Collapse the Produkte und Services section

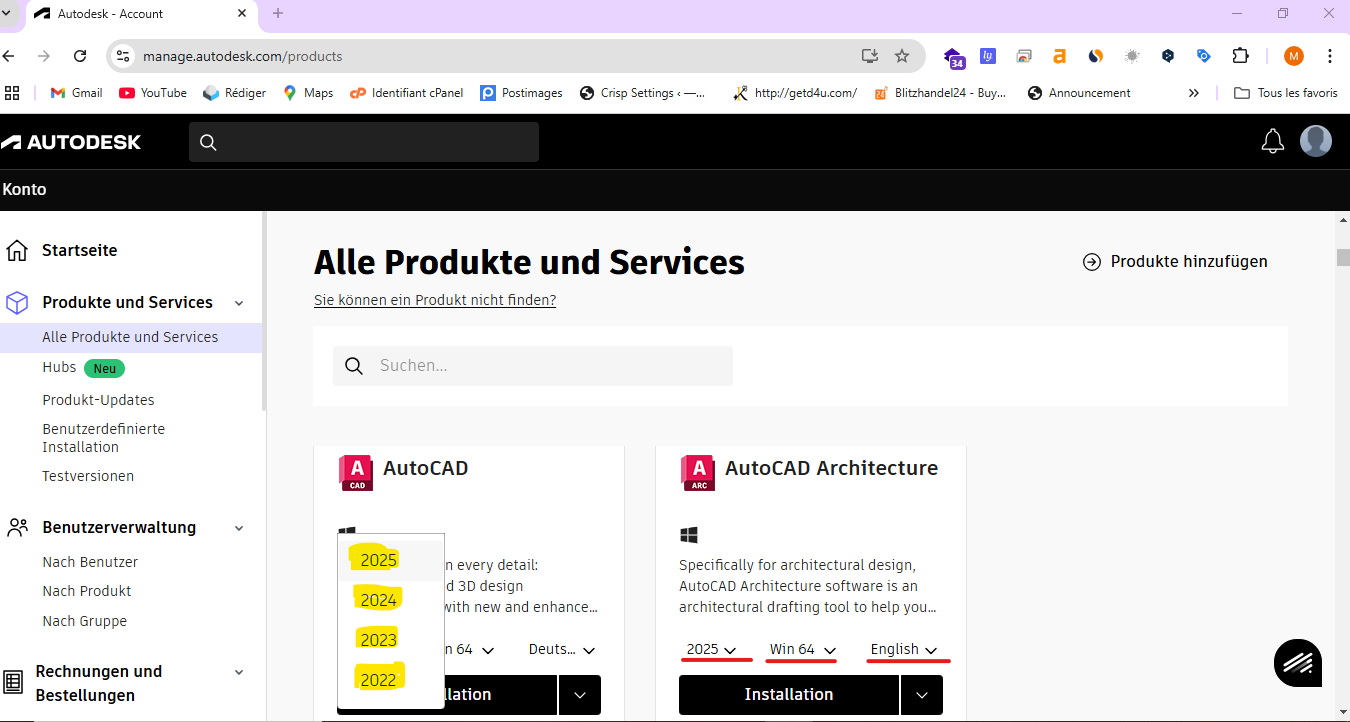(x=239, y=303)
